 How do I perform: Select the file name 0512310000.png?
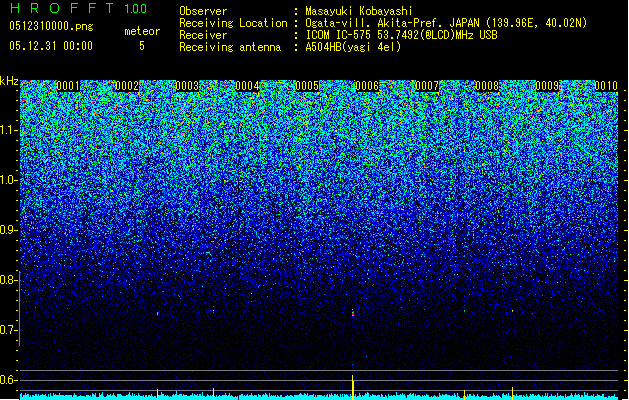pos(51,26)
